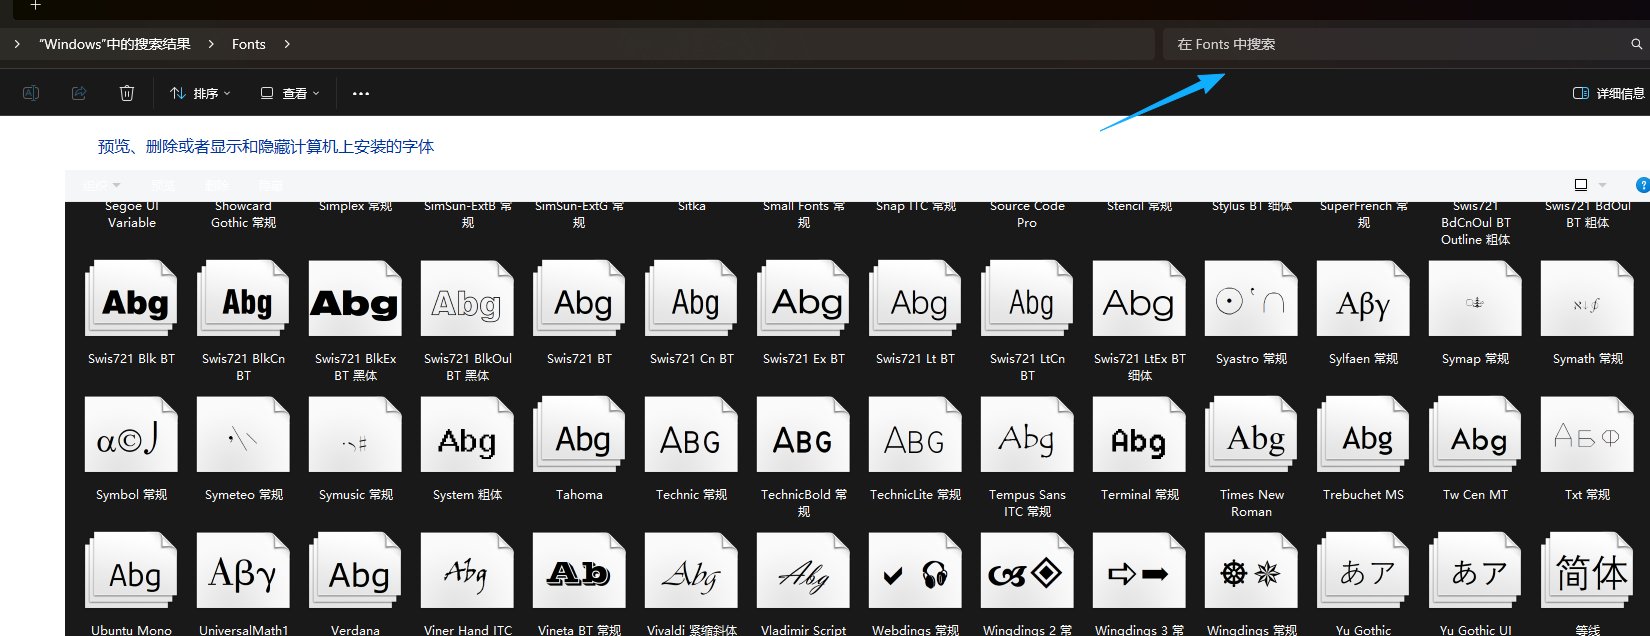The width and height of the screenshot is (1650, 636).
Task: Expand the 查看 view dropdown
Action: tap(290, 93)
